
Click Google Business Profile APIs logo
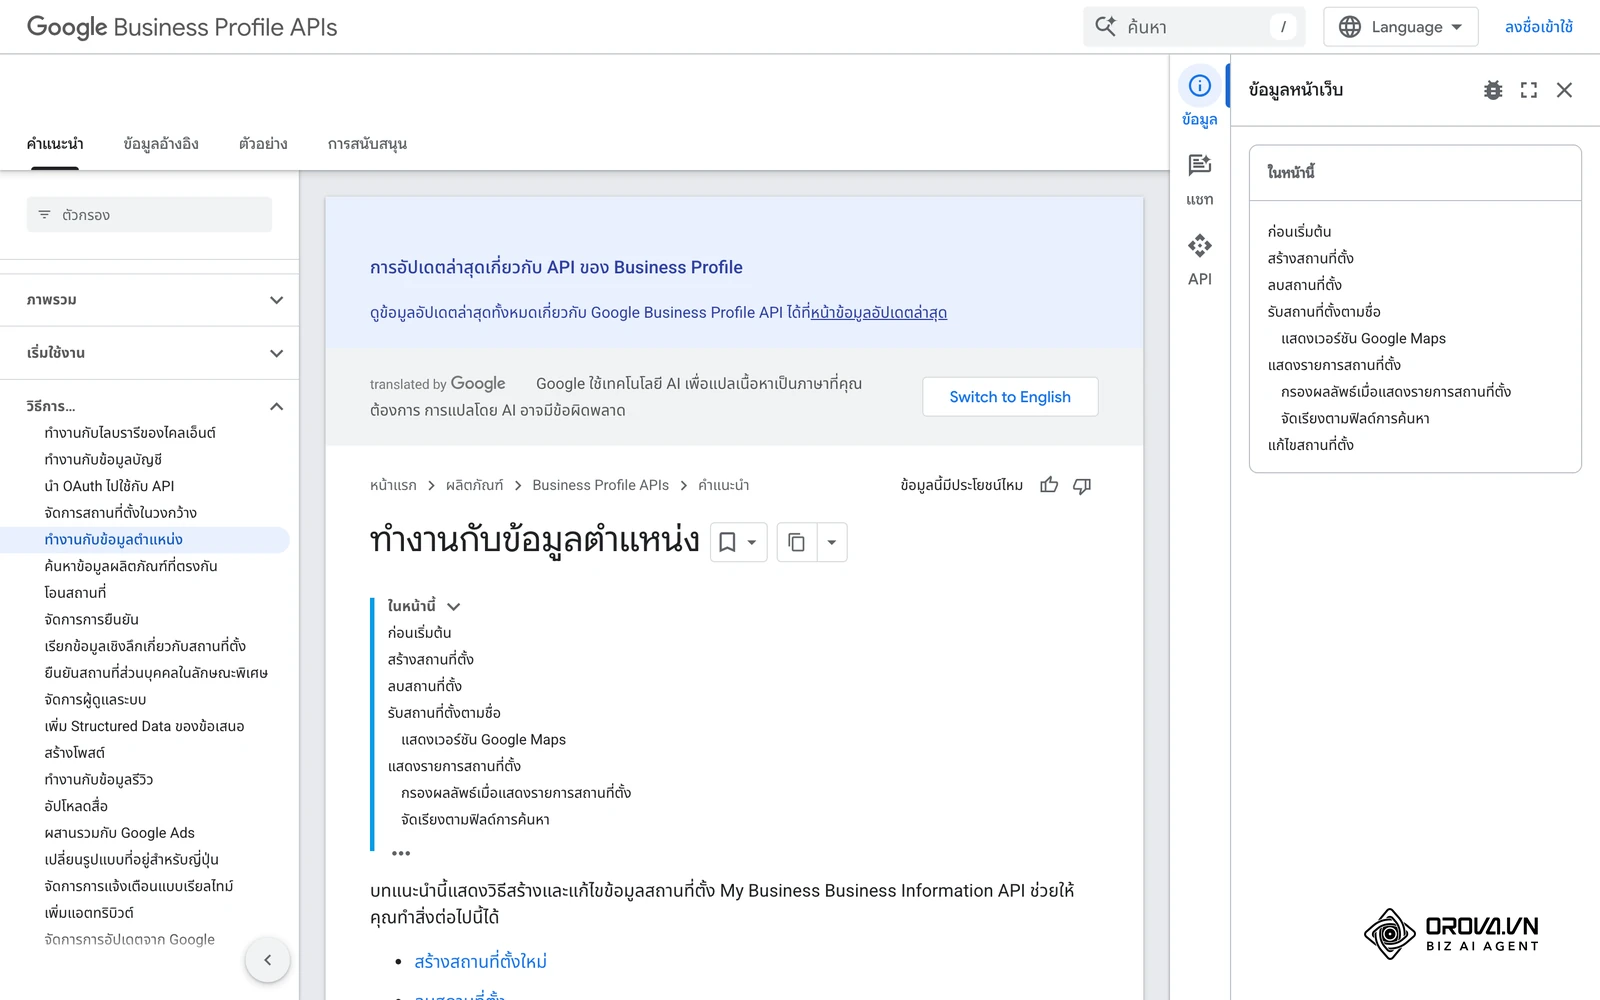(182, 27)
